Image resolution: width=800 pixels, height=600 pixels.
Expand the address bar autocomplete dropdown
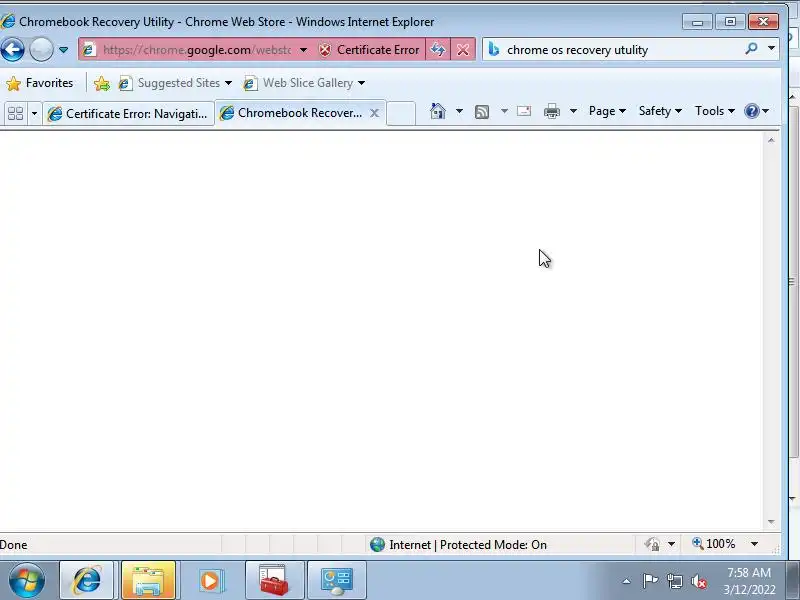coord(304,49)
